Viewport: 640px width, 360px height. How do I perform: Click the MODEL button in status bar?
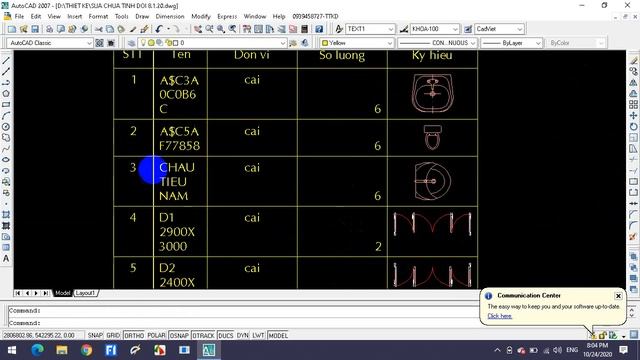point(278,336)
